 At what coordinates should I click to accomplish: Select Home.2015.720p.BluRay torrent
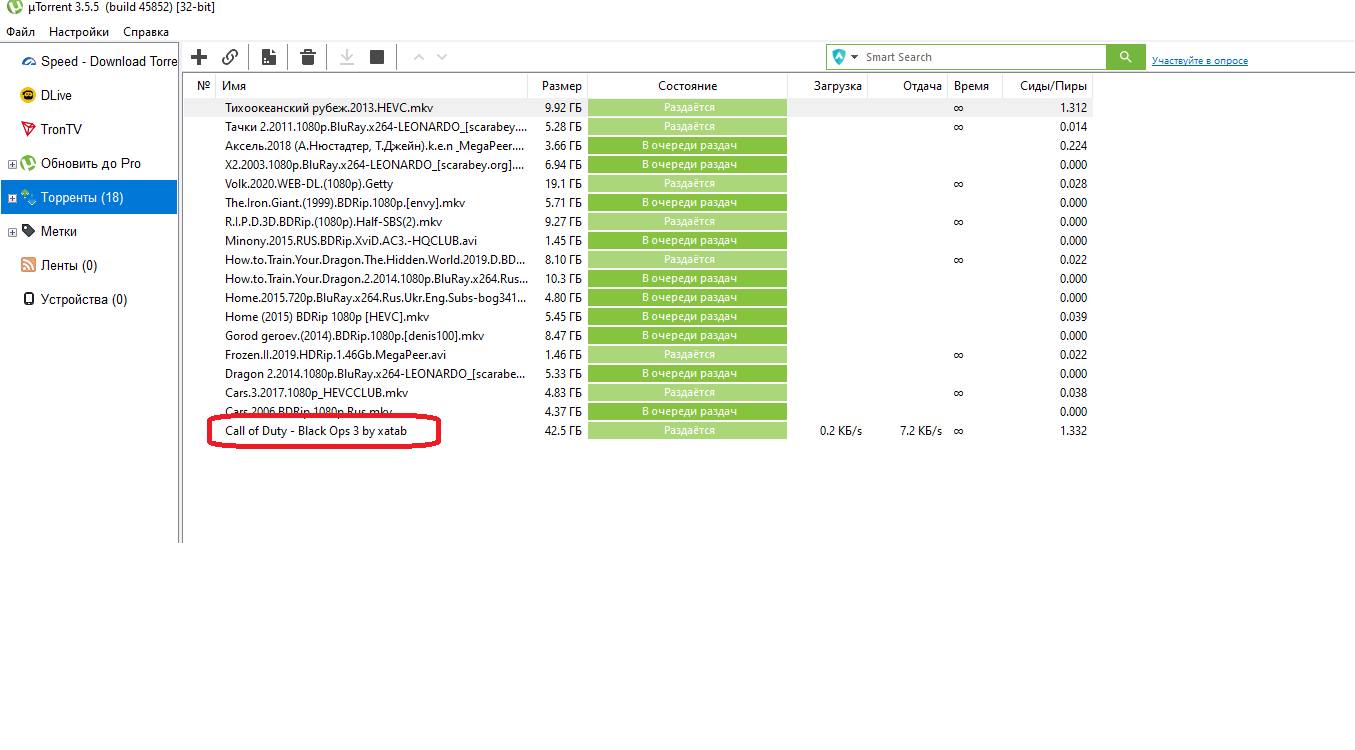coord(376,297)
